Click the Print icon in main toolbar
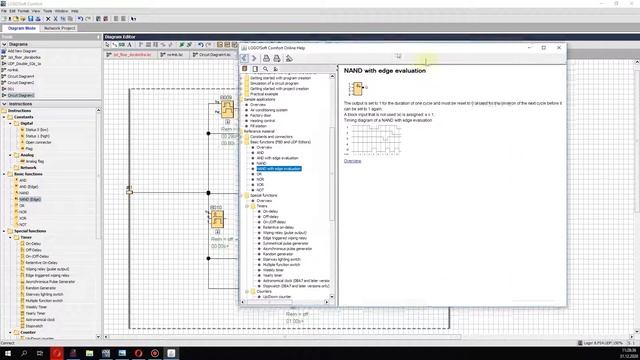This screenshot has height=360, width=640. pyautogui.click(x=38, y=19)
